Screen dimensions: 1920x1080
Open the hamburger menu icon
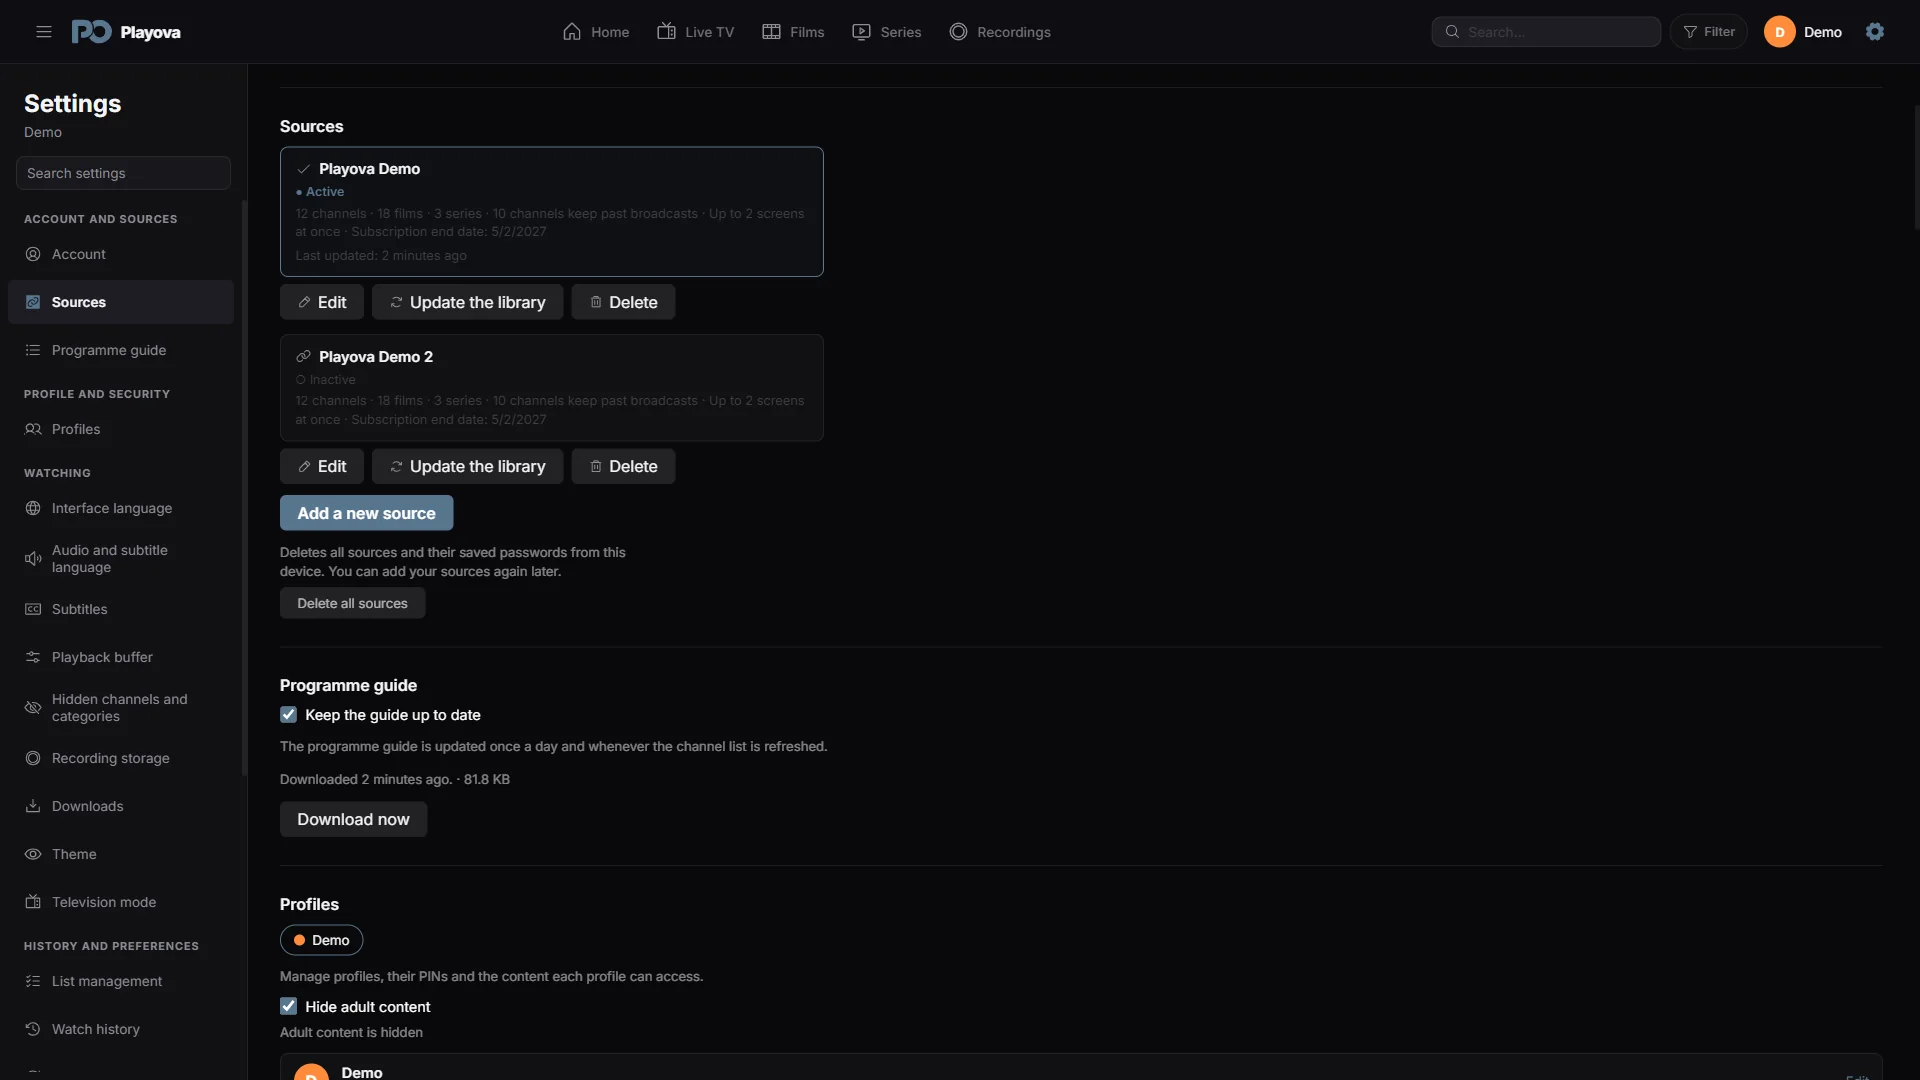(x=44, y=32)
